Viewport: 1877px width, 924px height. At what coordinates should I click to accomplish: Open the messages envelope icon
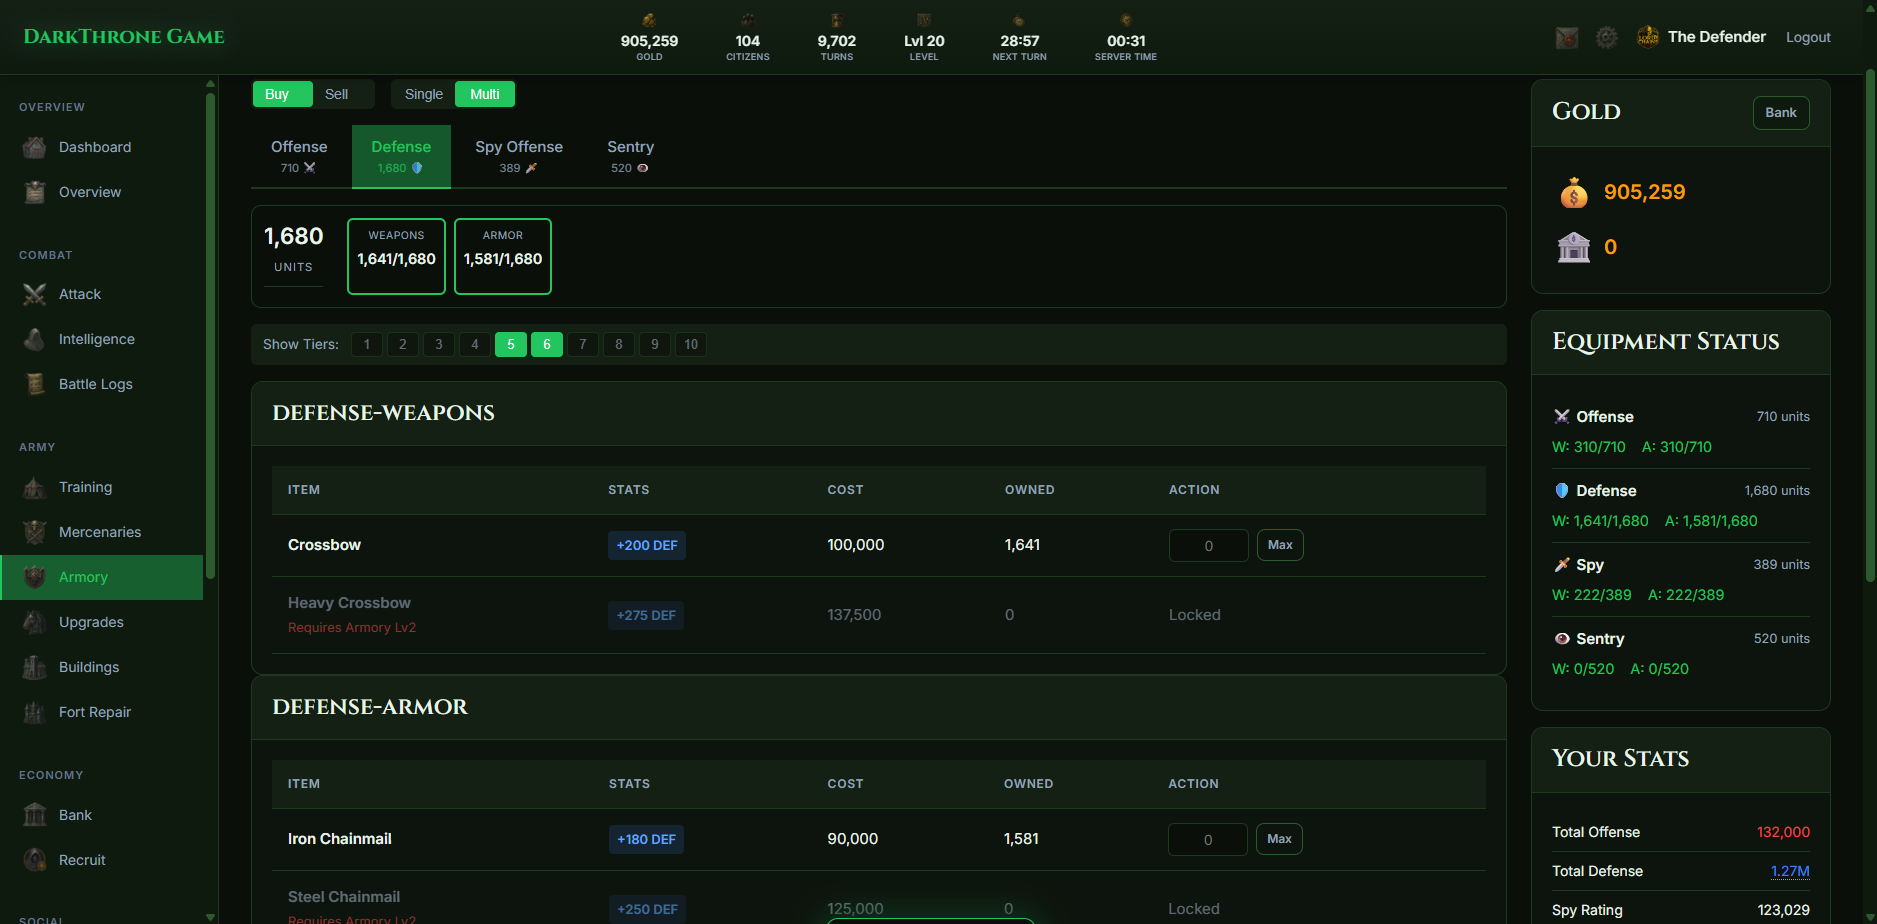tap(1567, 38)
